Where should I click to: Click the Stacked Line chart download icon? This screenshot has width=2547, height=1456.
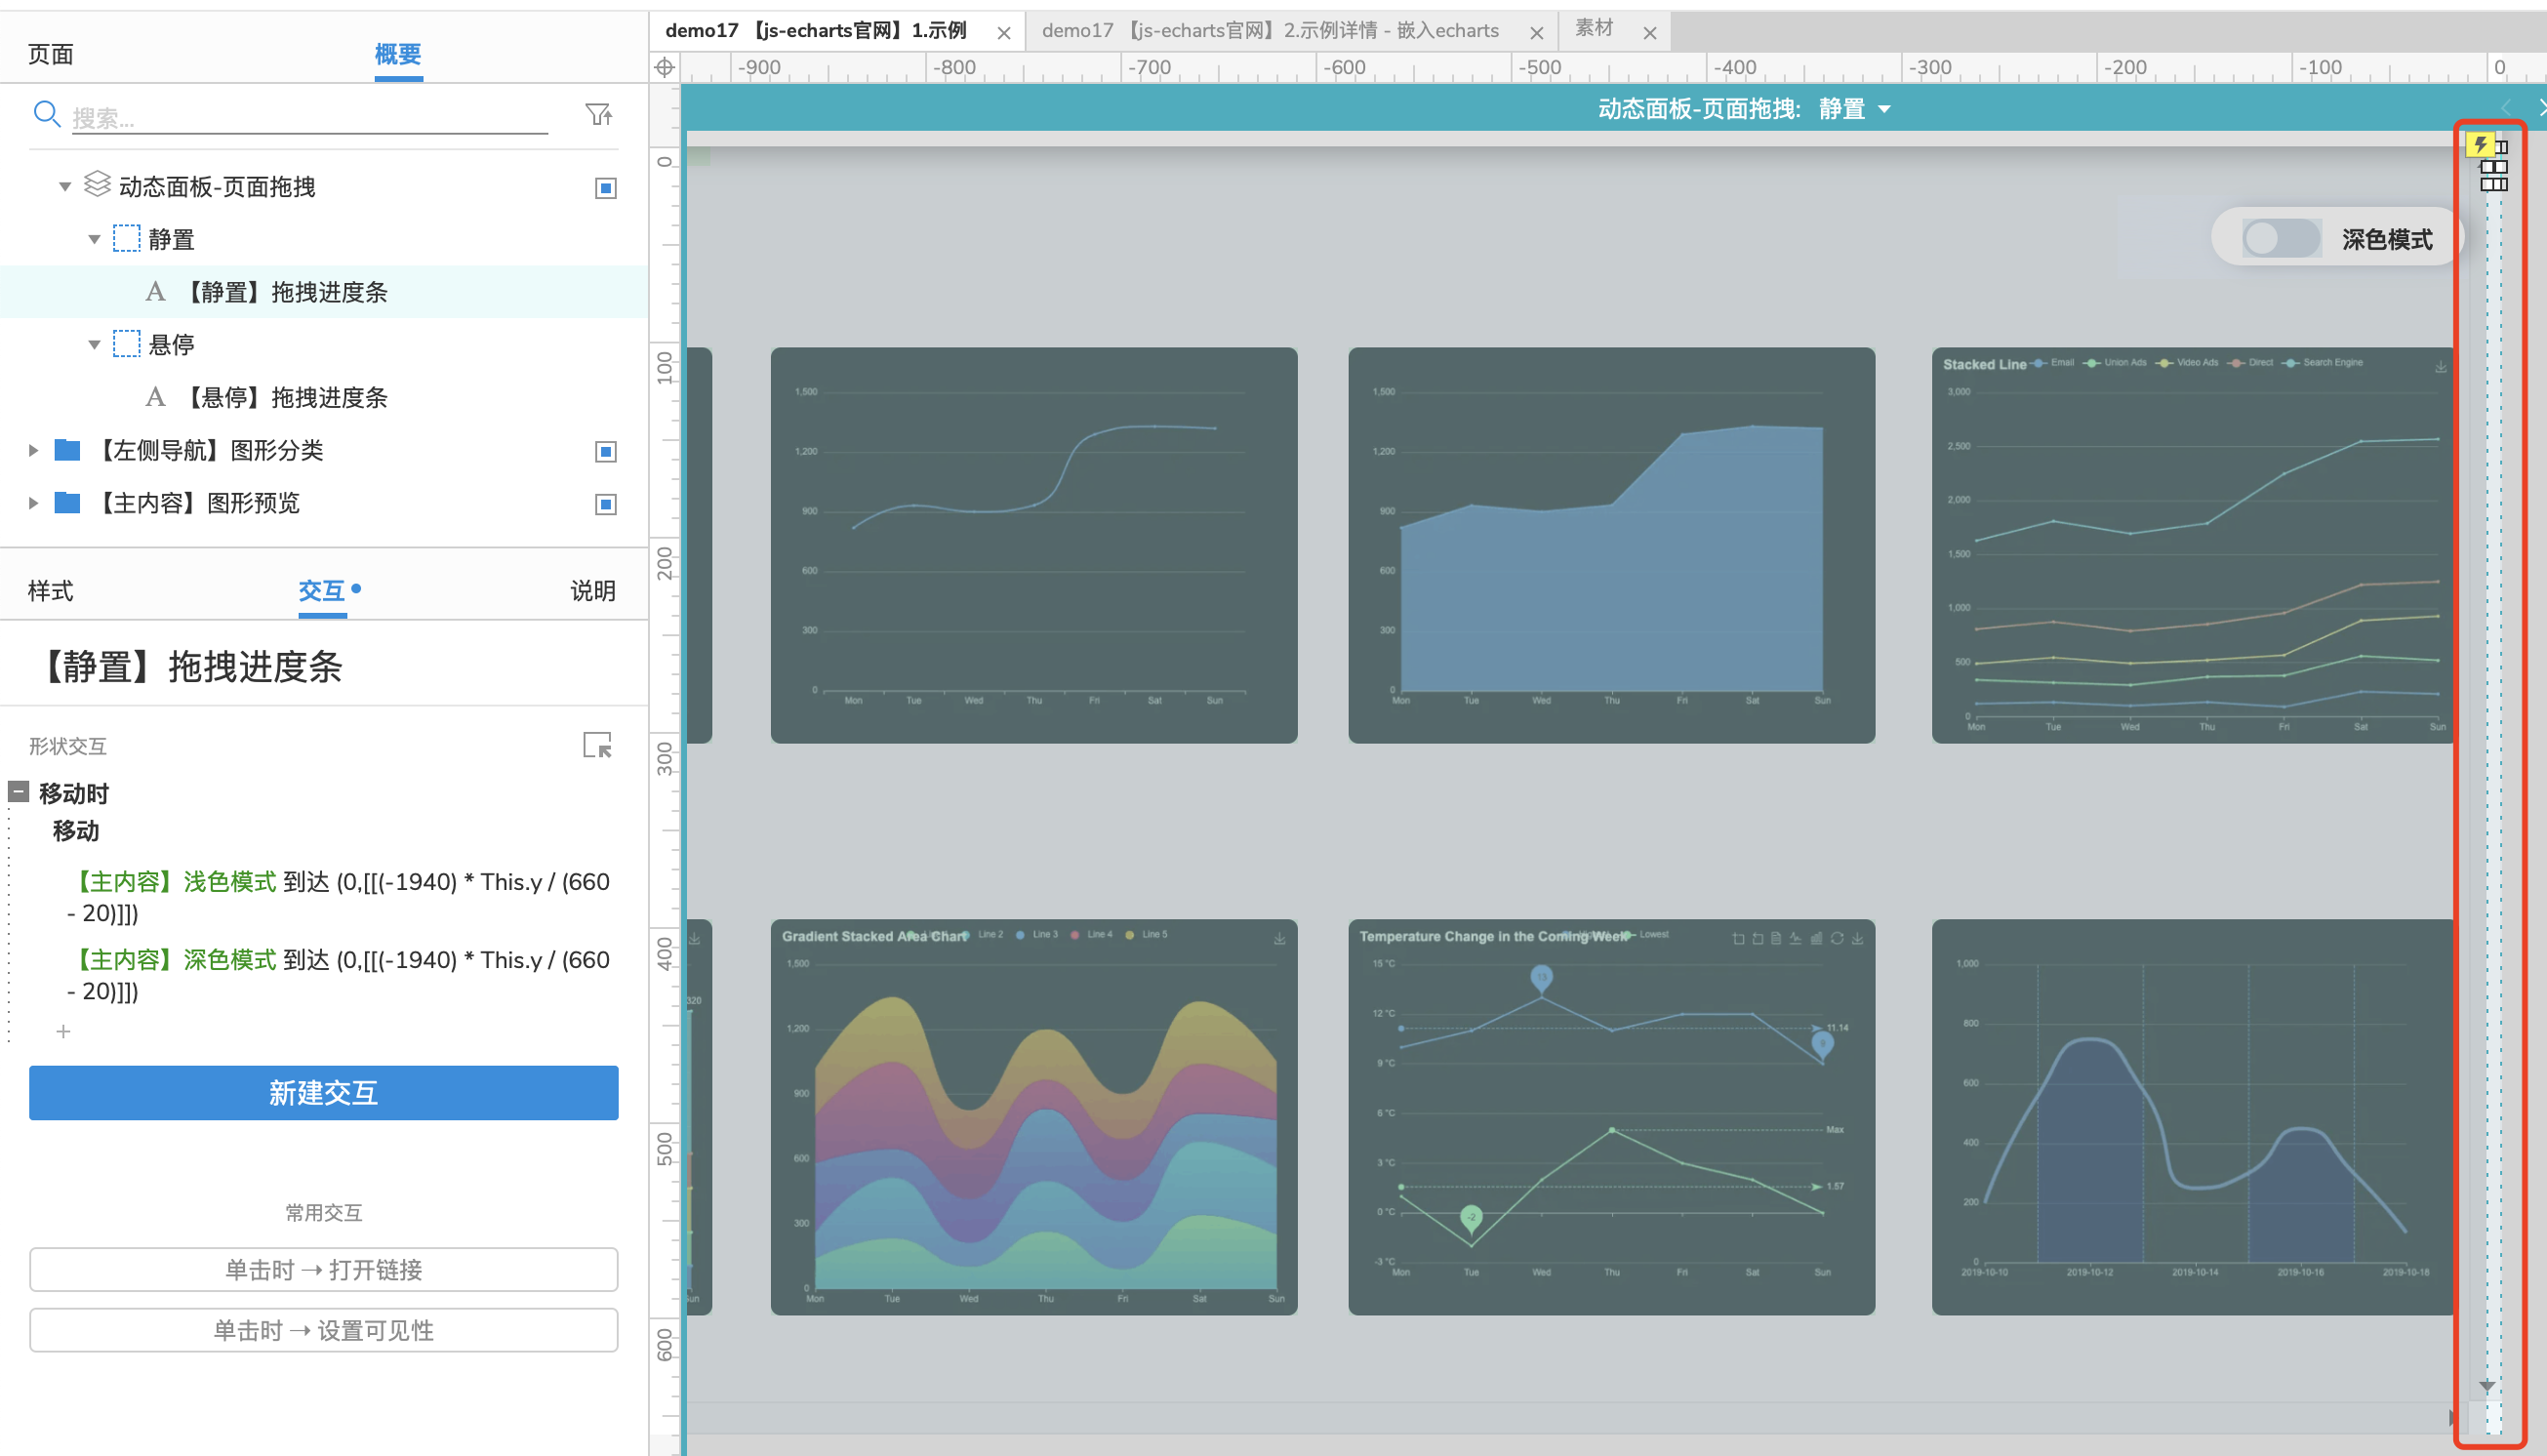coord(2441,367)
